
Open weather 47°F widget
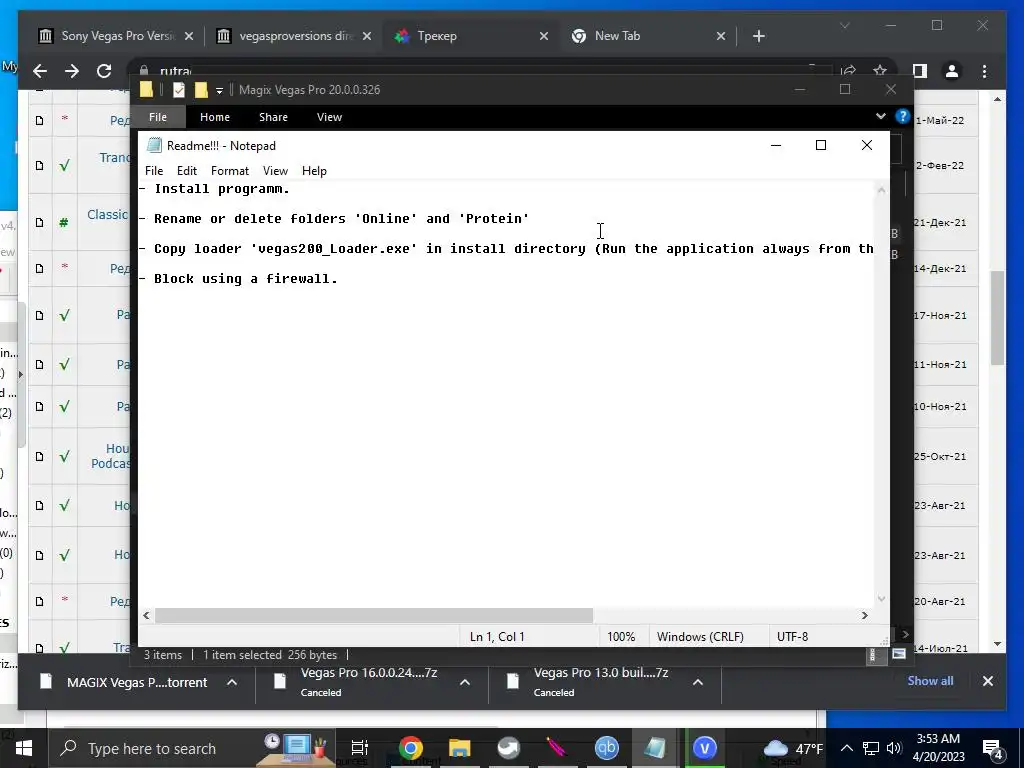click(x=793, y=748)
